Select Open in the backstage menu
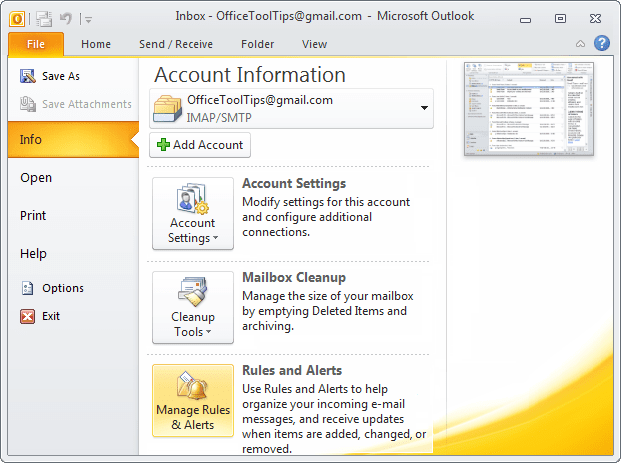Viewport: 621px width, 463px height. pos(36,177)
